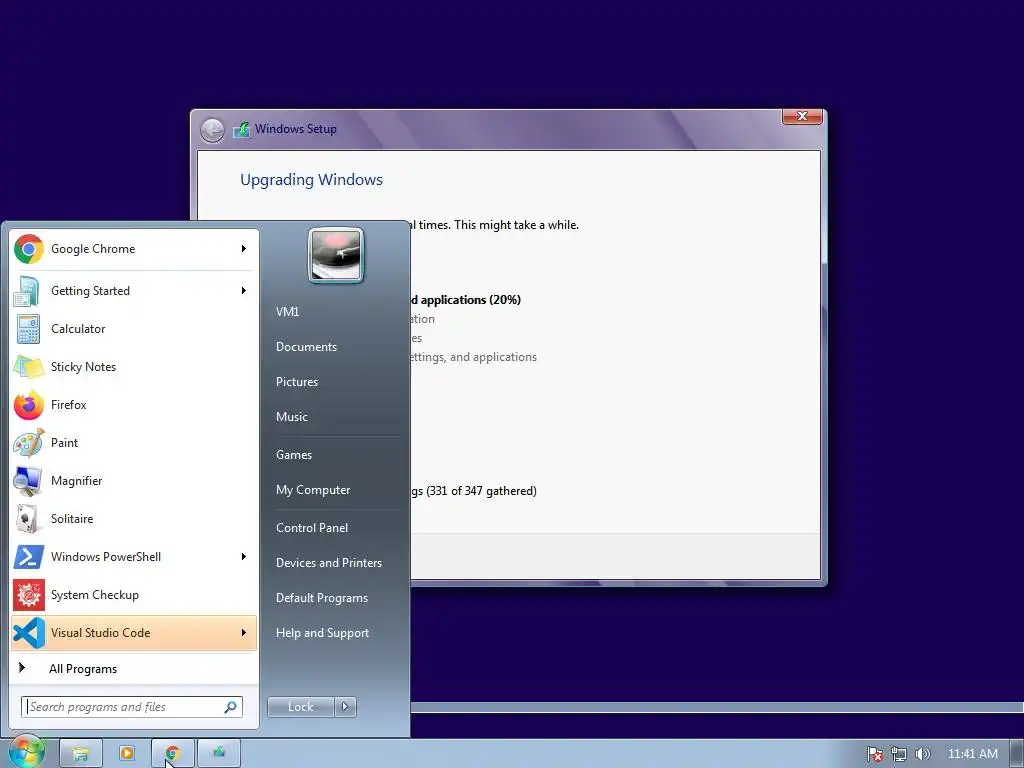Expand Google Chrome jump list arrow
Screen dimensions: 1024x768
pyautogui.click(x=244, y=249)
